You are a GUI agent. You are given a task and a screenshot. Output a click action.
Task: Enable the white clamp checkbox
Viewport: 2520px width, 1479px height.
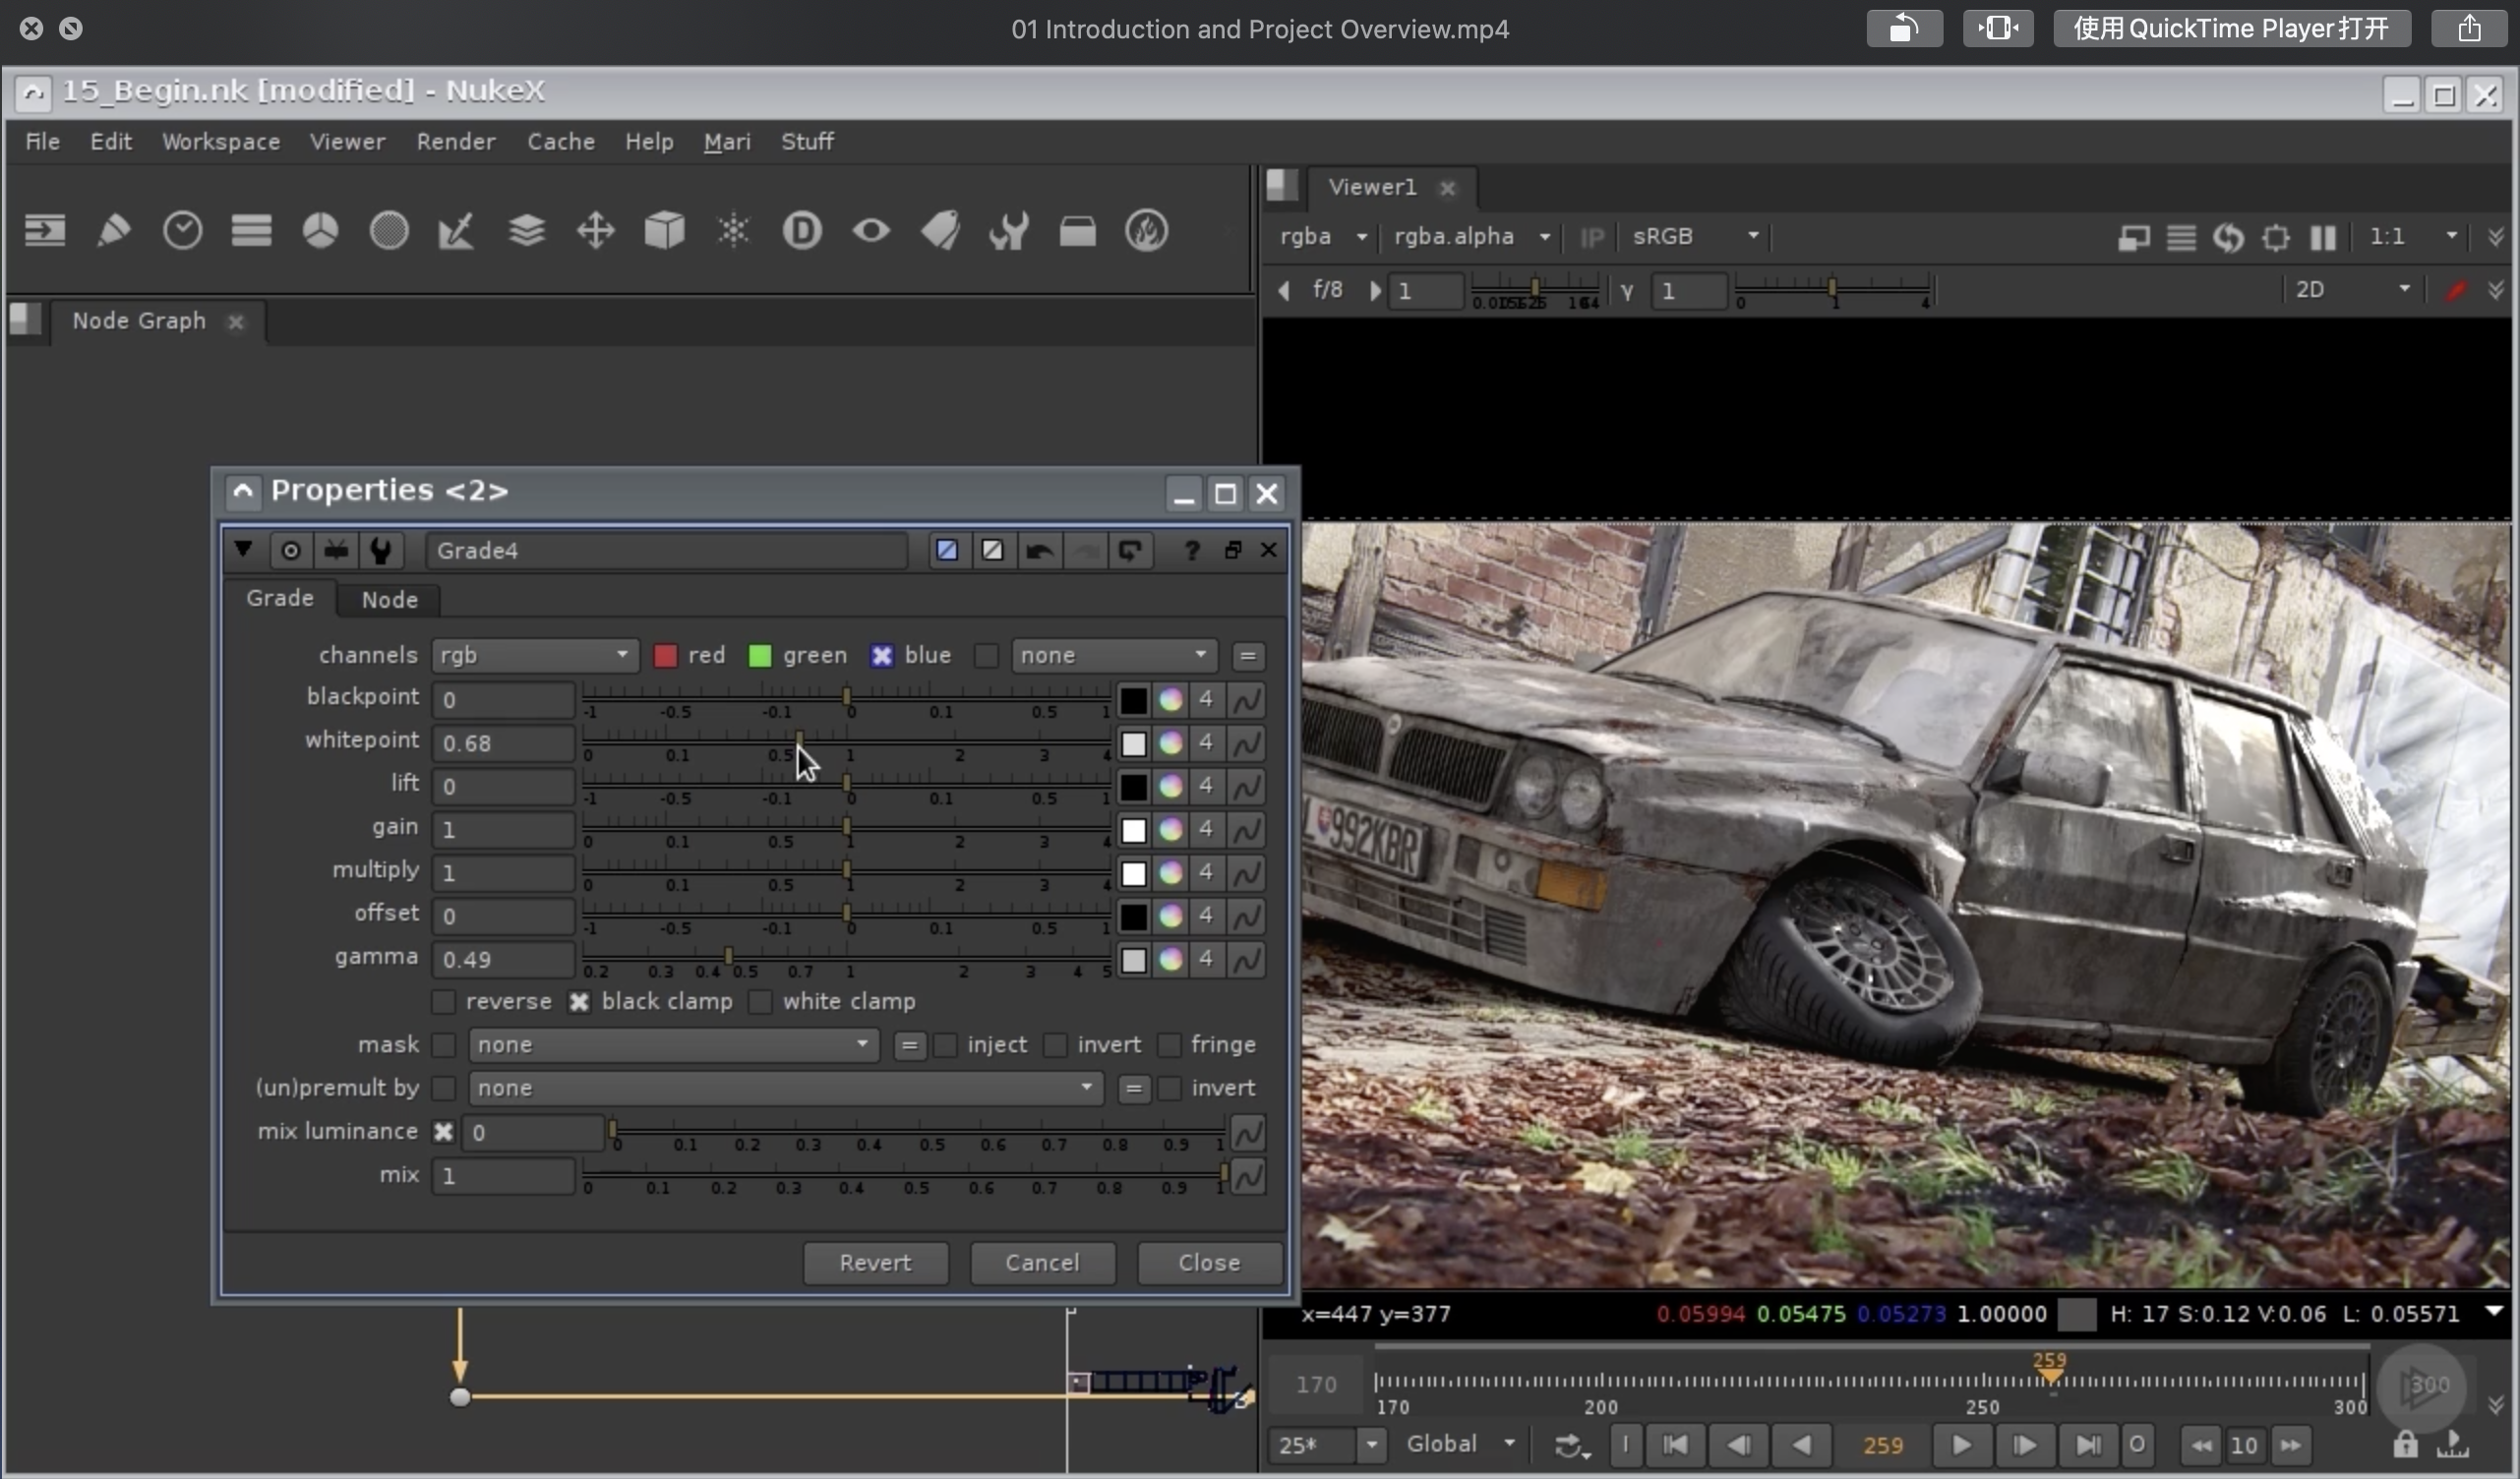(x=760, y=1002)
